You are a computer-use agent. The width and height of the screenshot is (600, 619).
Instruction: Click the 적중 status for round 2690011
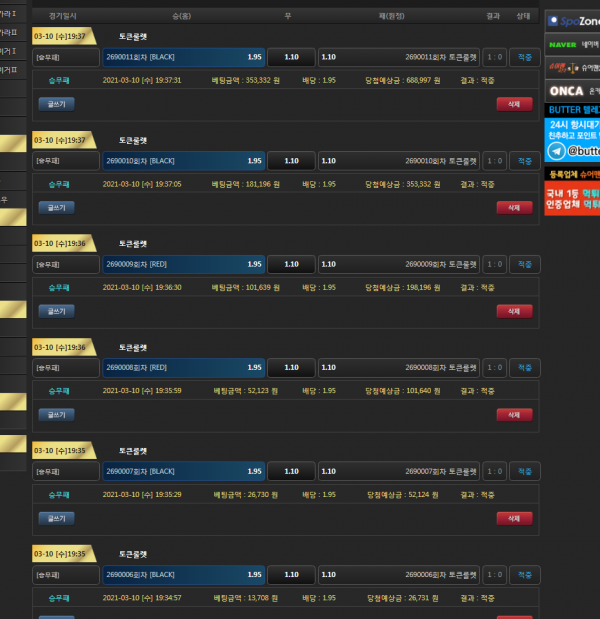524,57
